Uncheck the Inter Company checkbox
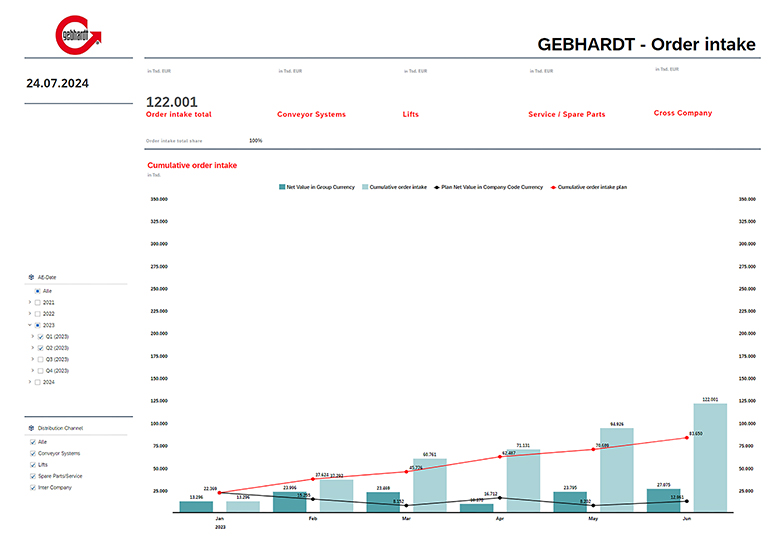Image resolution: width=780 pixels, height=540 pixels. (x=33, y=487)
